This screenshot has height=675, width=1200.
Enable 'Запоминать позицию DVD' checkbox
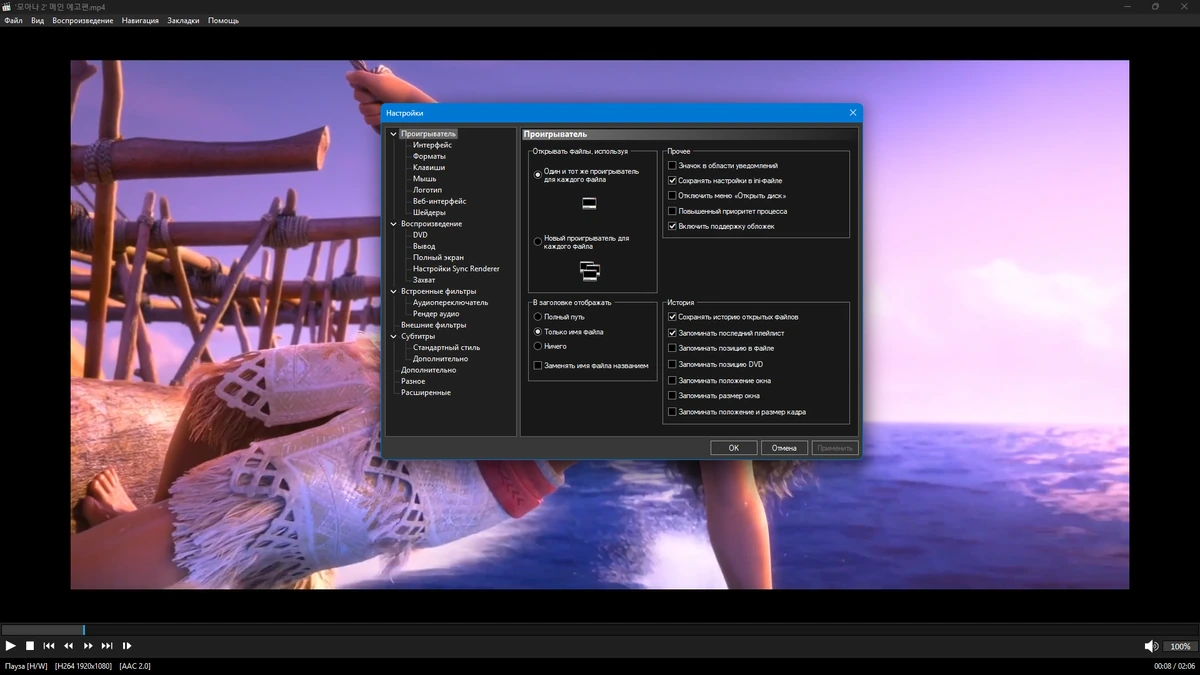point(672,364)
